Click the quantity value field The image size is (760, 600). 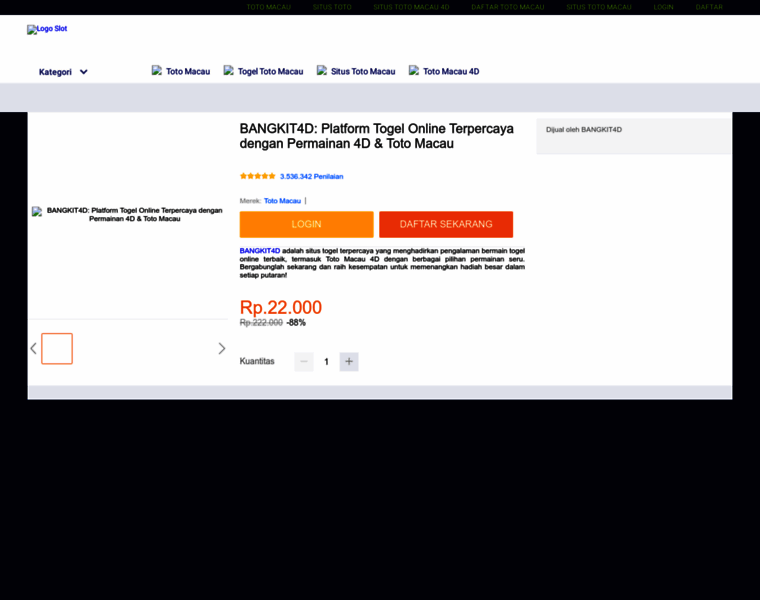click(326, 361)
